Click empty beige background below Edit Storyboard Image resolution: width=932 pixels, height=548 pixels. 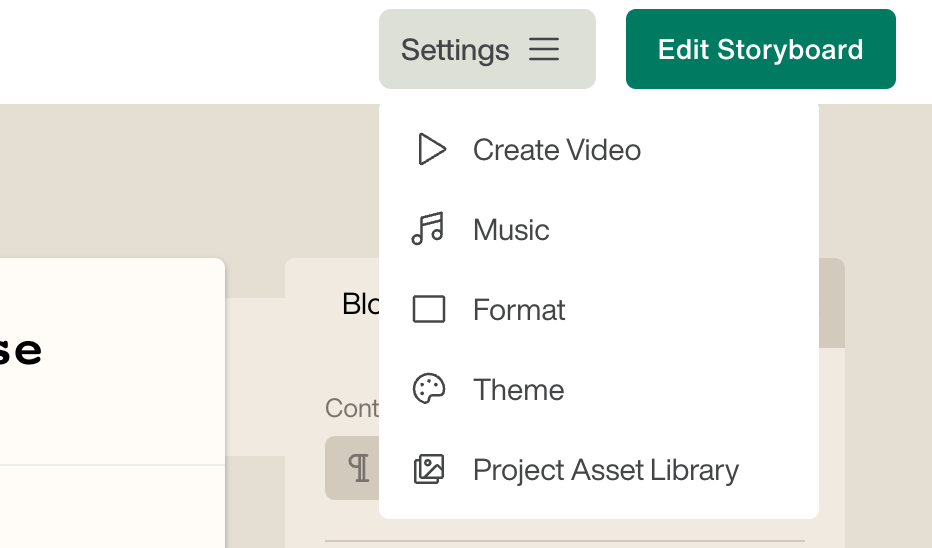tap(875, 180)
